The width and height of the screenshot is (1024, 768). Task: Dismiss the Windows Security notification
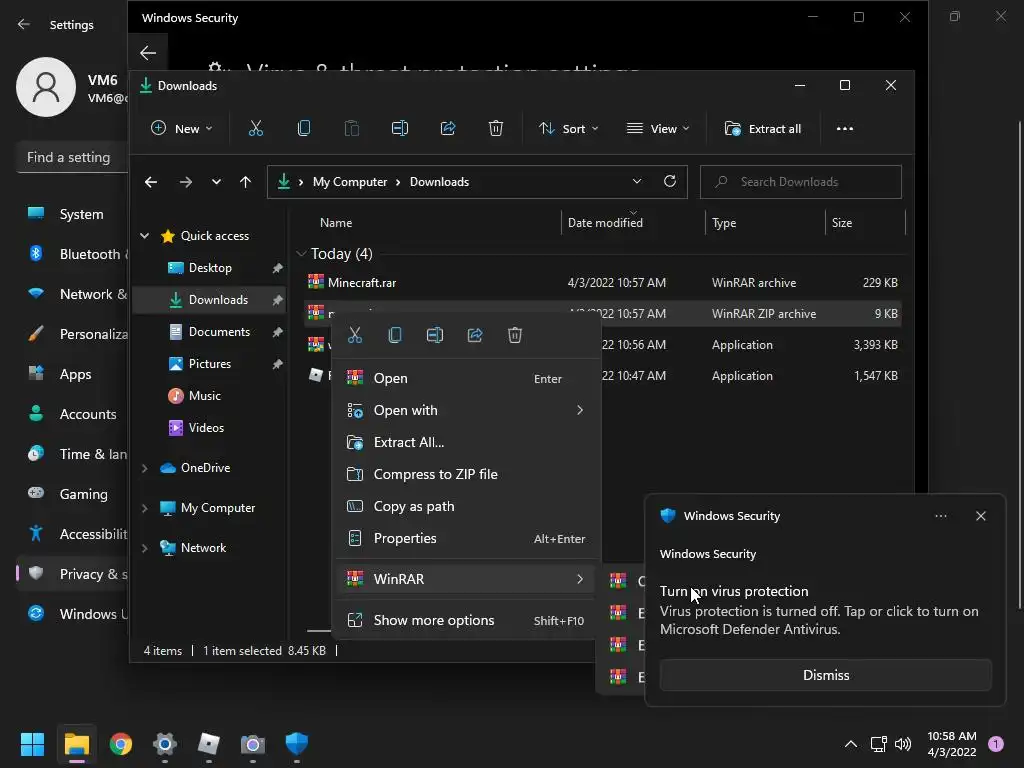pos(825,675)
